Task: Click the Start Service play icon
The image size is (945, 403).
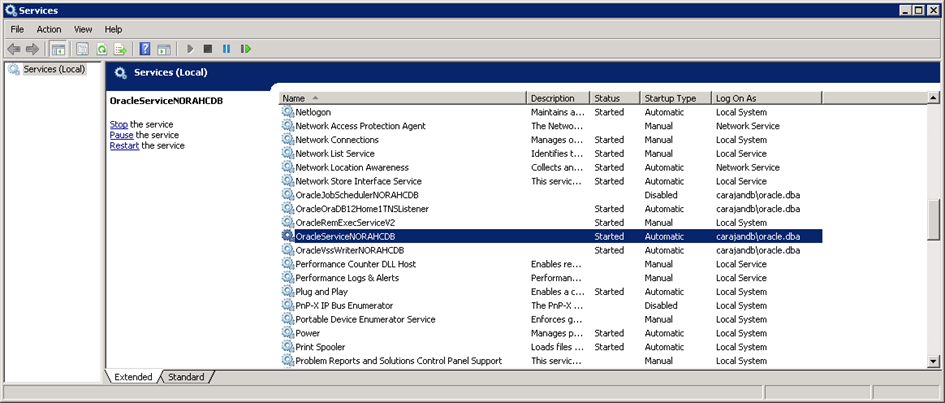Action: tap(190, 49)
